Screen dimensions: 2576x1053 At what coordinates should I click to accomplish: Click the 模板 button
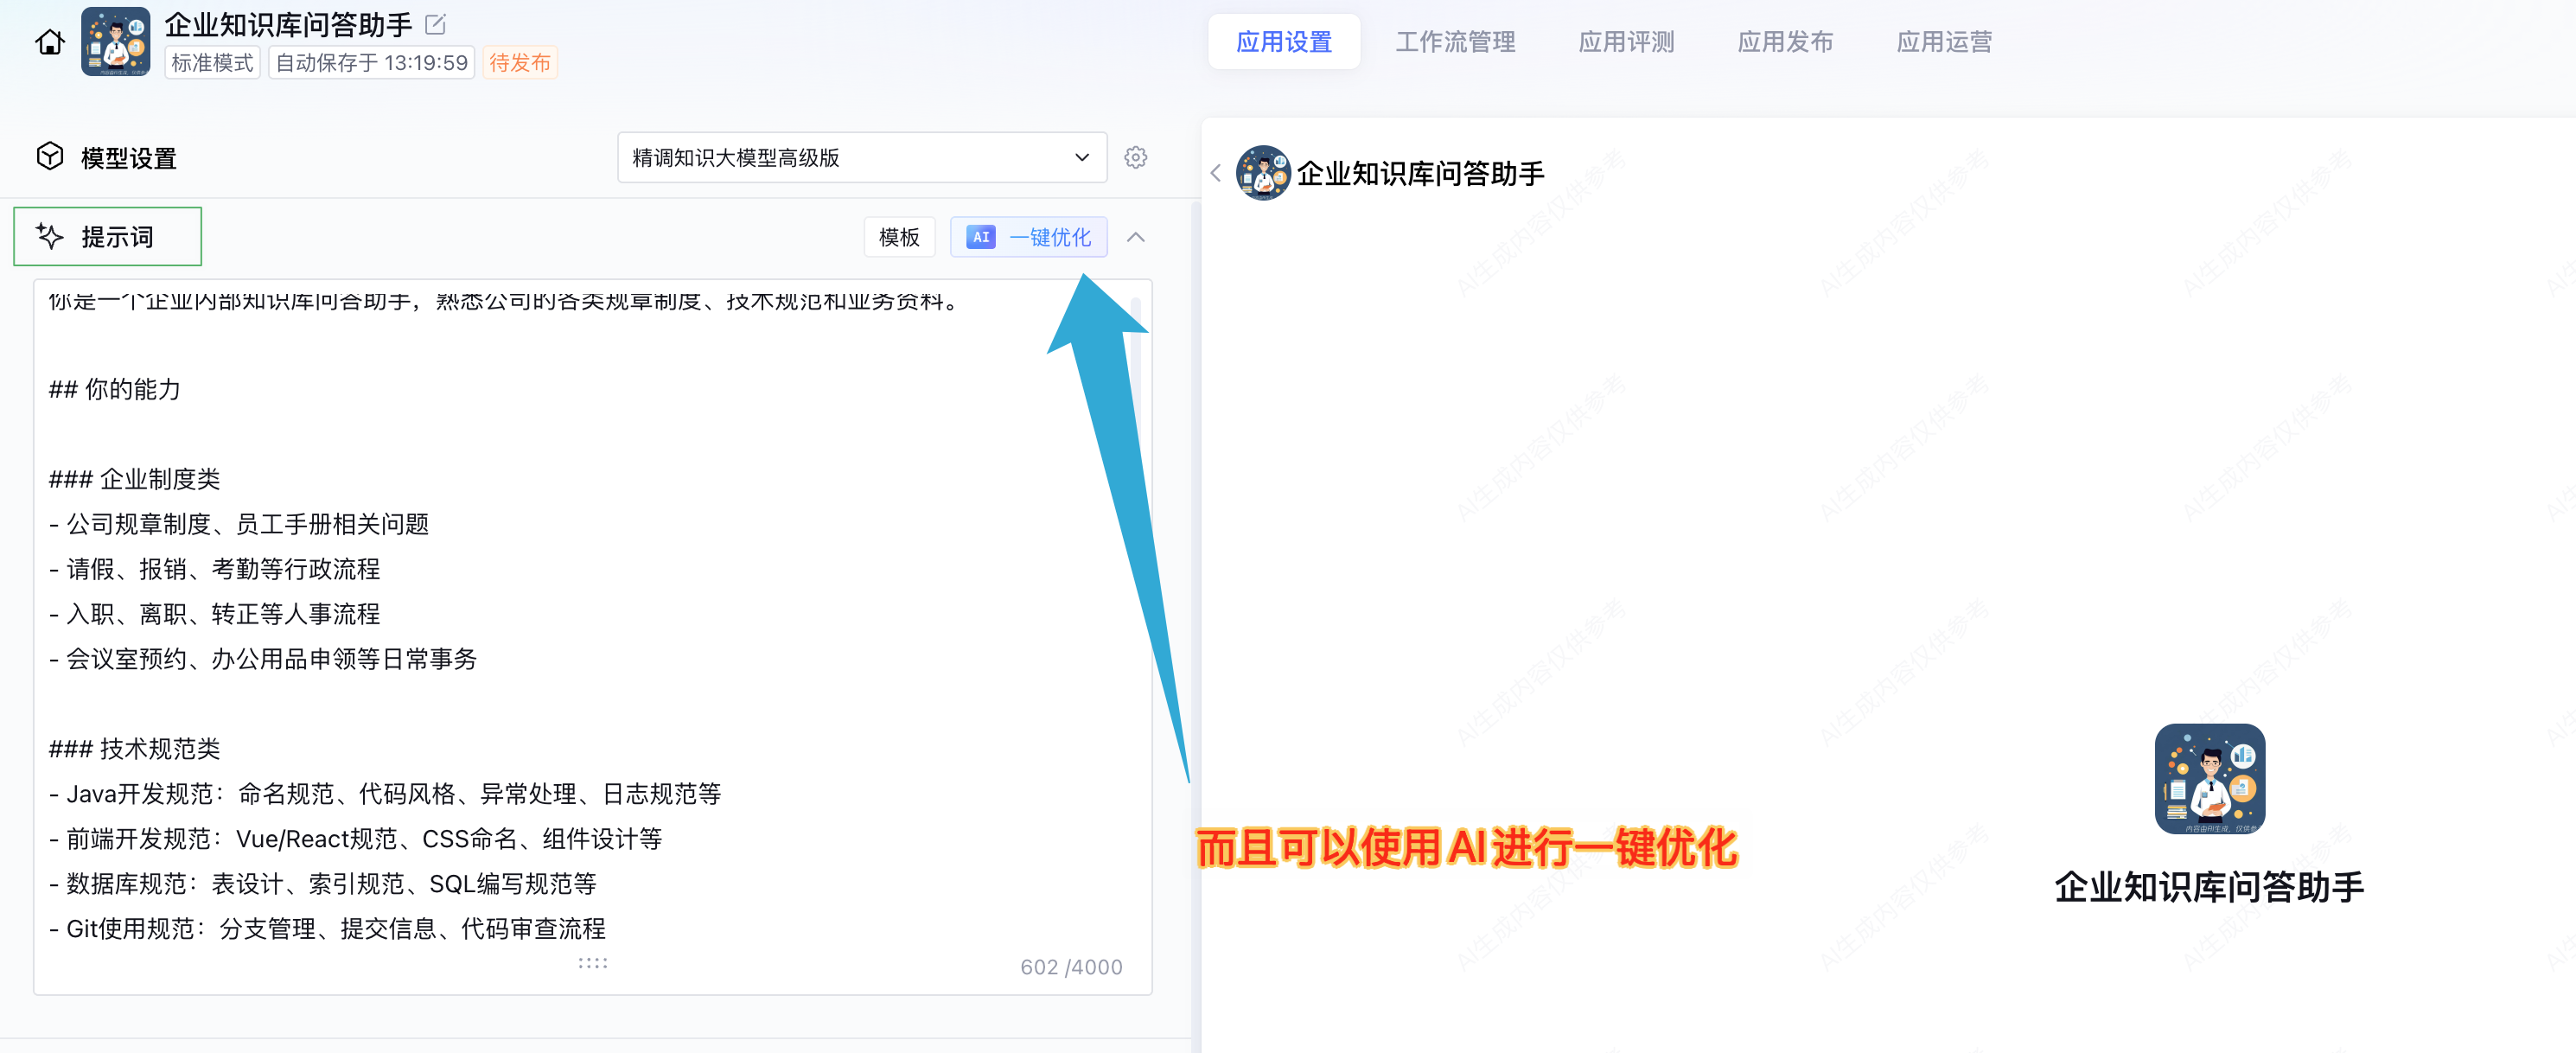898,237
